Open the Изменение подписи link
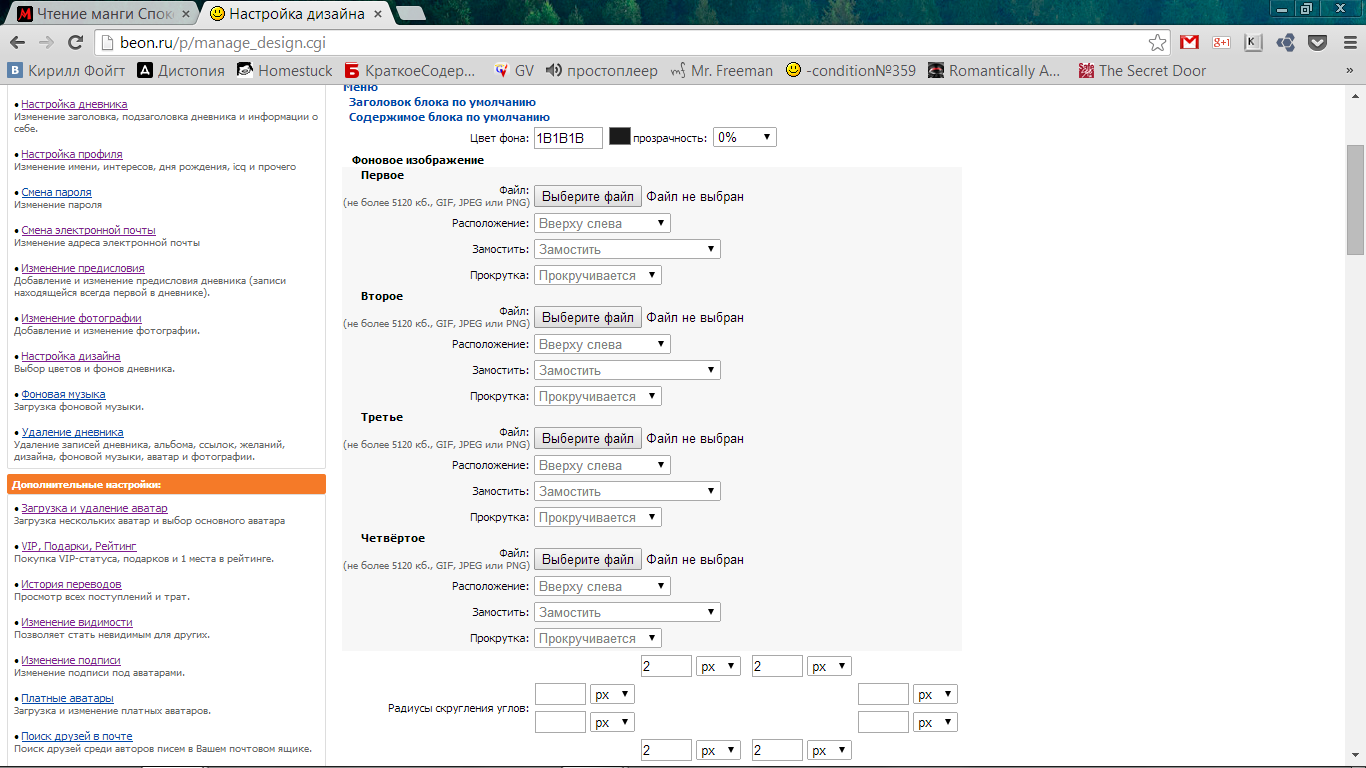 click(71, 660)
